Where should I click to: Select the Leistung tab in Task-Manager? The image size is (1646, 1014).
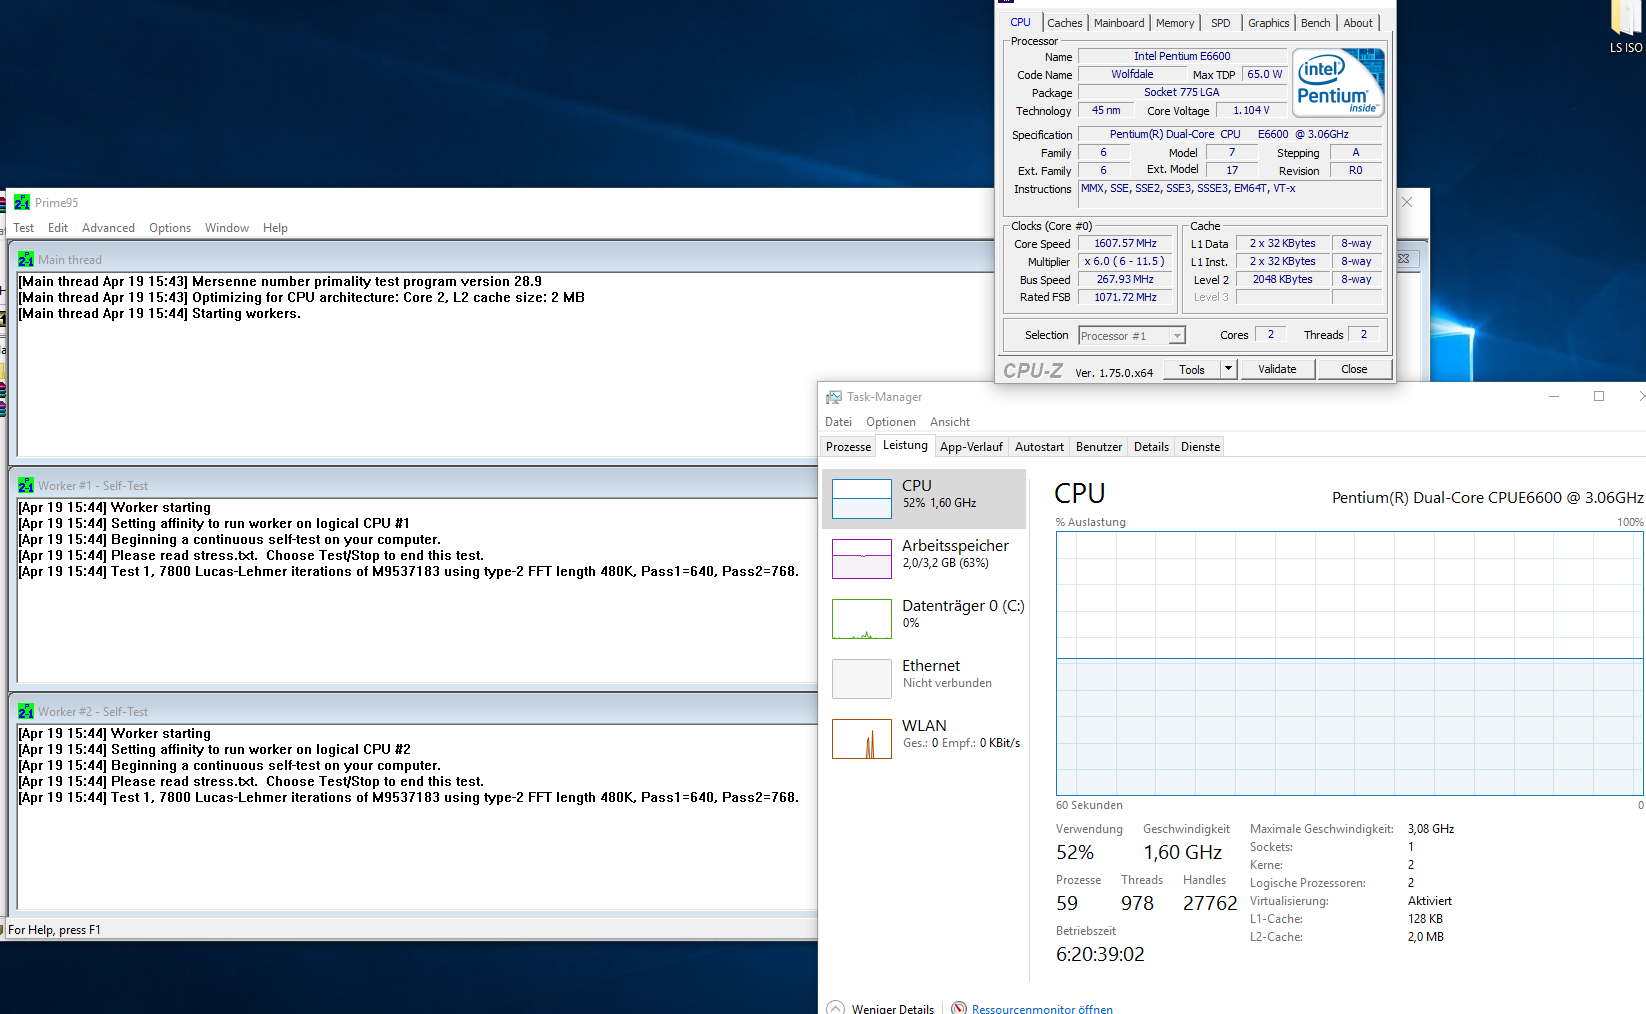[905, 445]
